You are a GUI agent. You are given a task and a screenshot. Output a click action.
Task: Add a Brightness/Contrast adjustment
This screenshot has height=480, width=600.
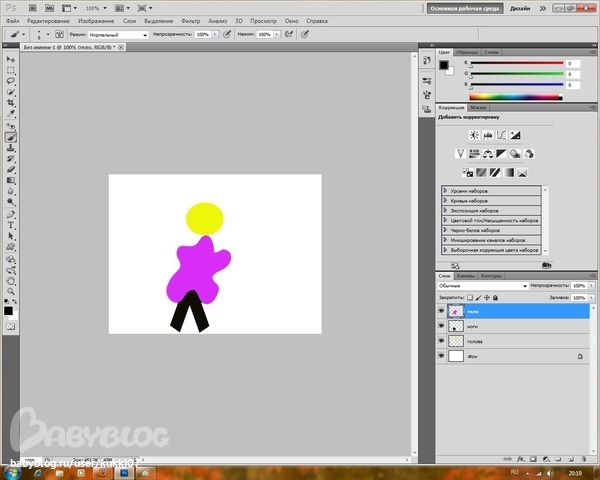pos(472,134)
